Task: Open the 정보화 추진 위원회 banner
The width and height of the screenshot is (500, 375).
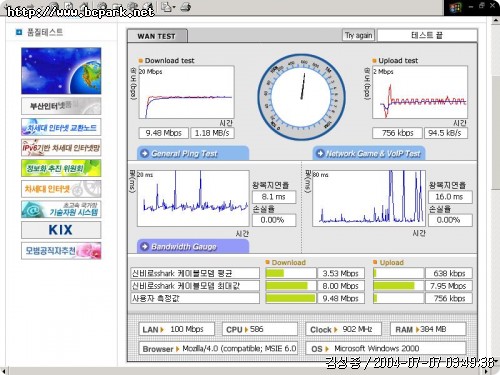Action: point(61,168)
